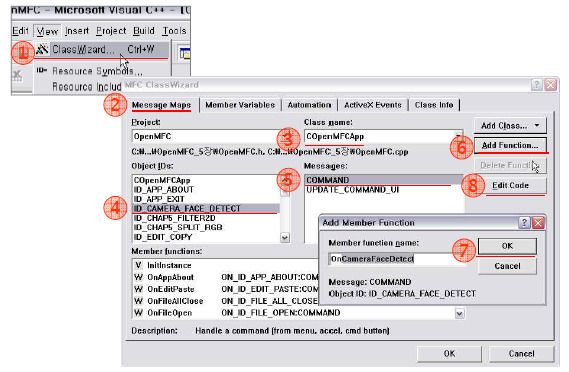Click Cancel in Add Member Function dialog

(507, 266)
